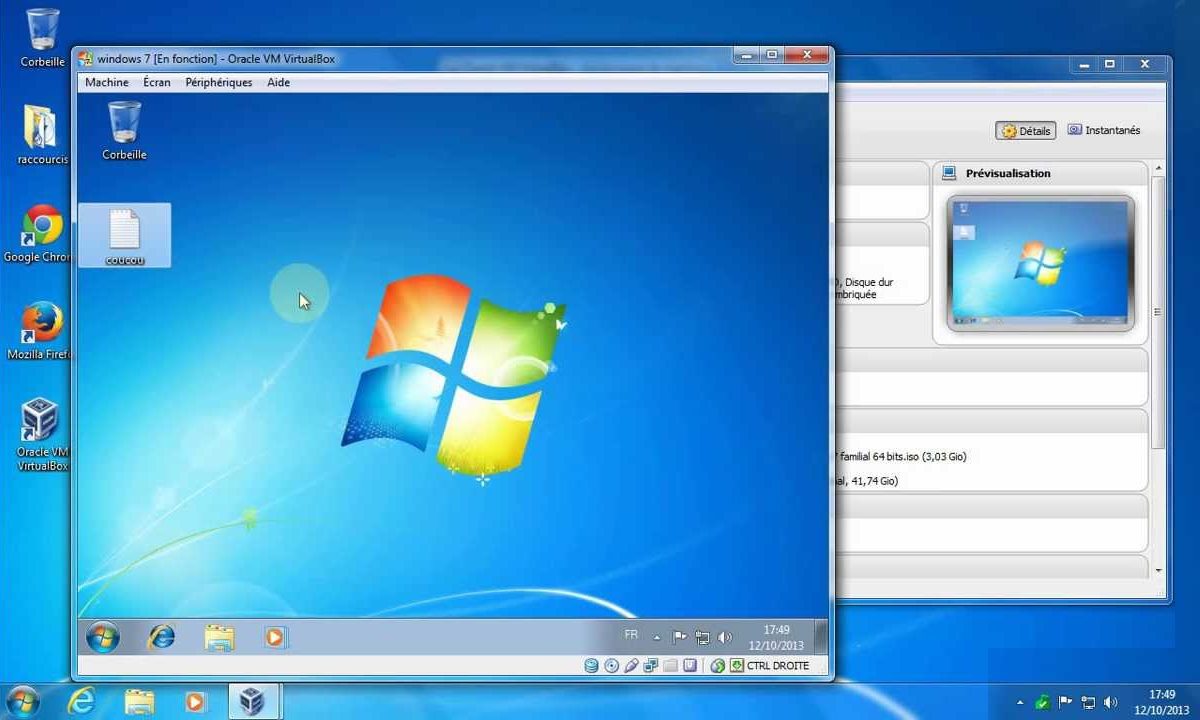
Task: Show hidden icons in the host system tray
Action: coord(1021,702)
